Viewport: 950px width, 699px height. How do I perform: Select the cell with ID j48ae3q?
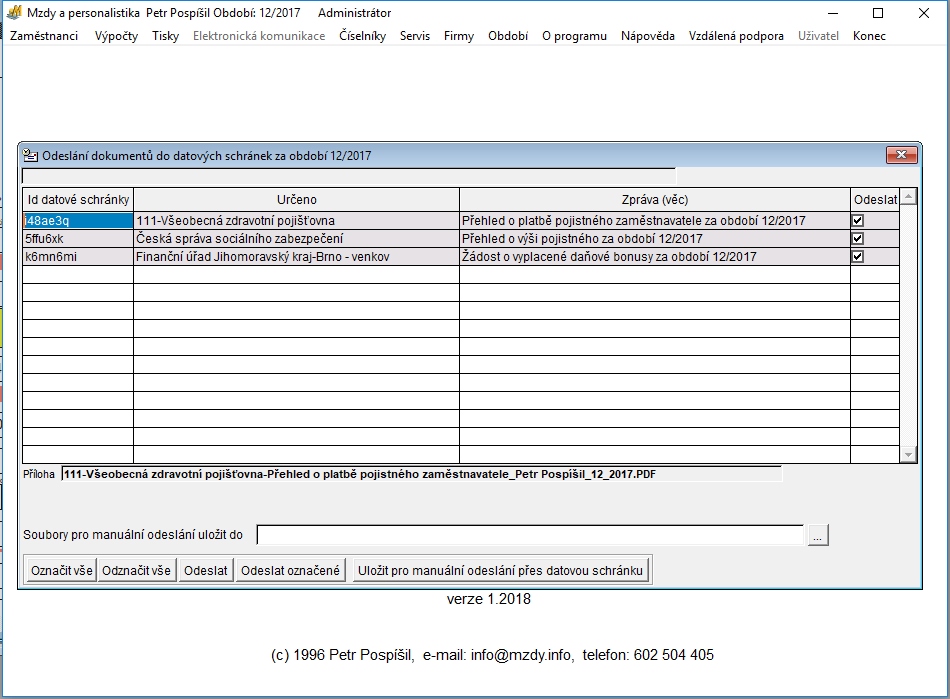(x=78, y=220)
